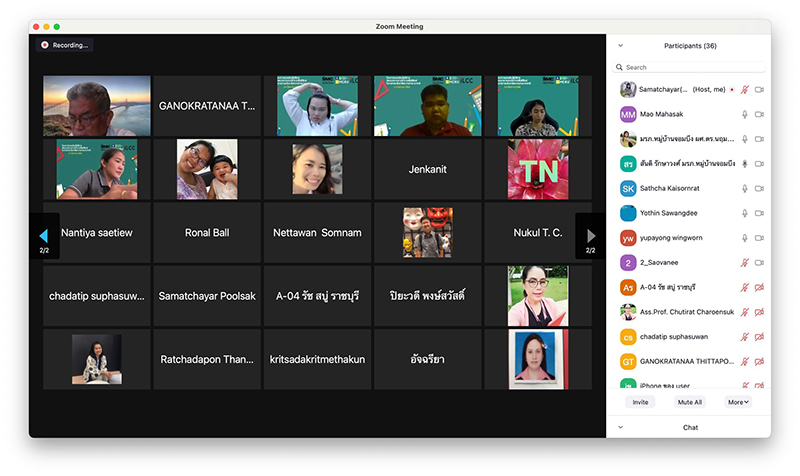Select the Nettawan Somnam tile
The width and height of the screenshot is (800, 476).
tap(317, 233)
